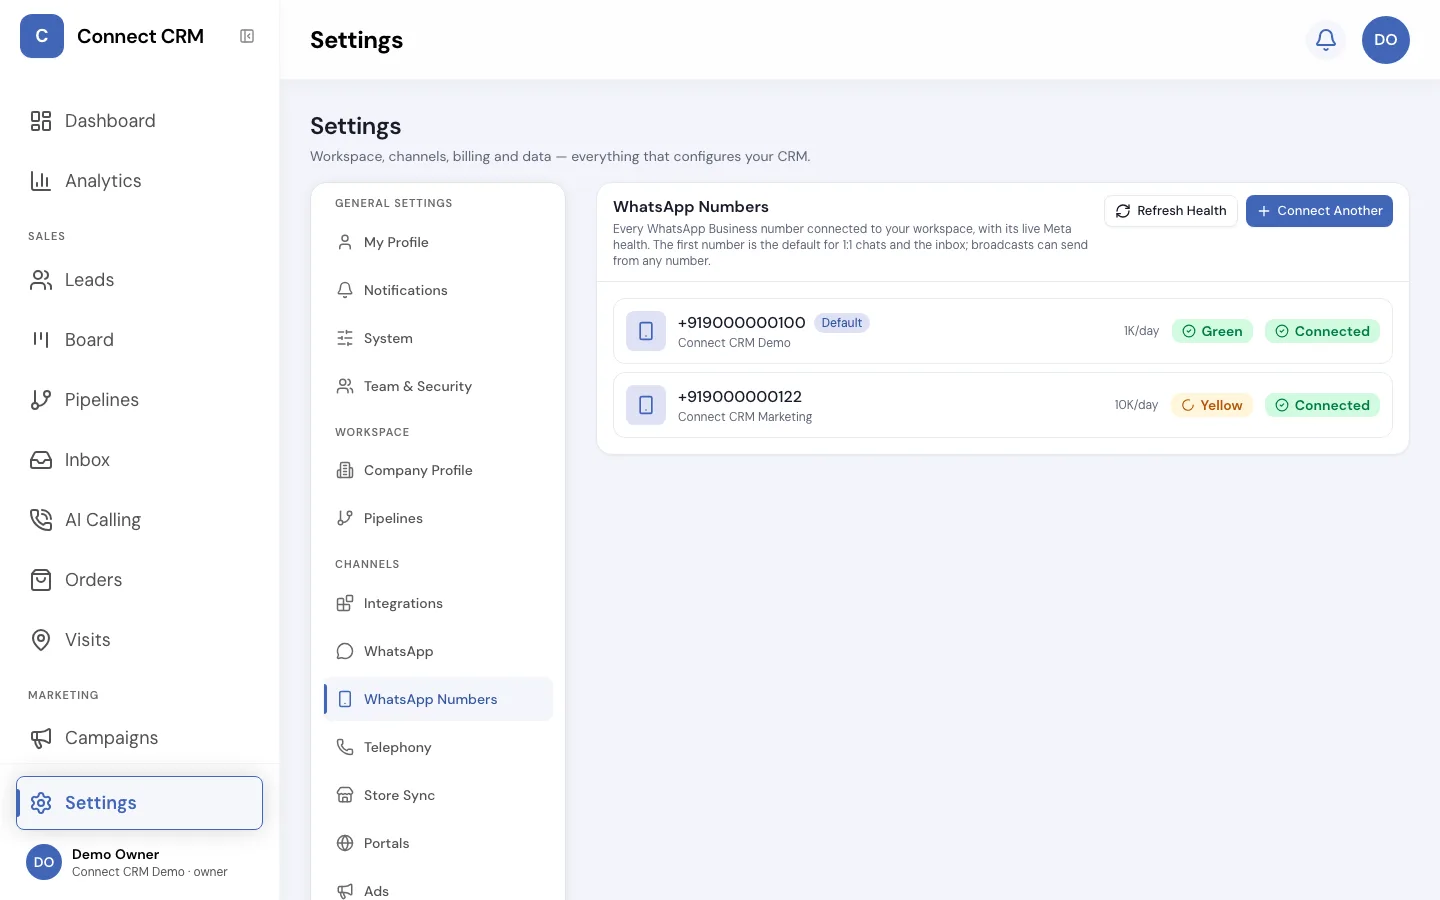1440x900 pixels.
Task: Click the Visits map pin icon
Action: tap(41, 640)
